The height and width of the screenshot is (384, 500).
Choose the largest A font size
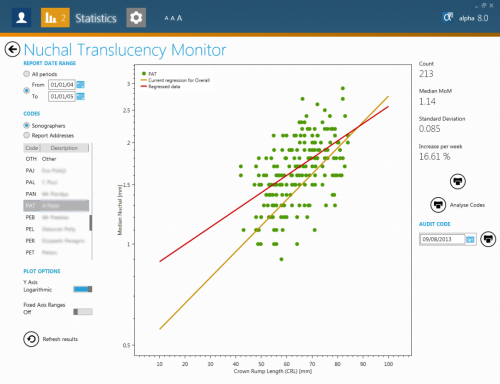179,18
